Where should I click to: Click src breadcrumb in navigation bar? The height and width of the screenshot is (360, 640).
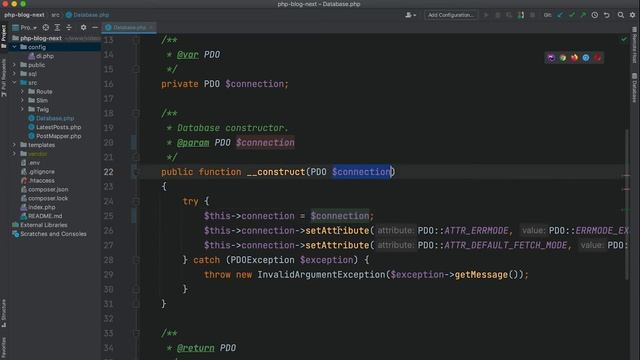tap(55, 15)
